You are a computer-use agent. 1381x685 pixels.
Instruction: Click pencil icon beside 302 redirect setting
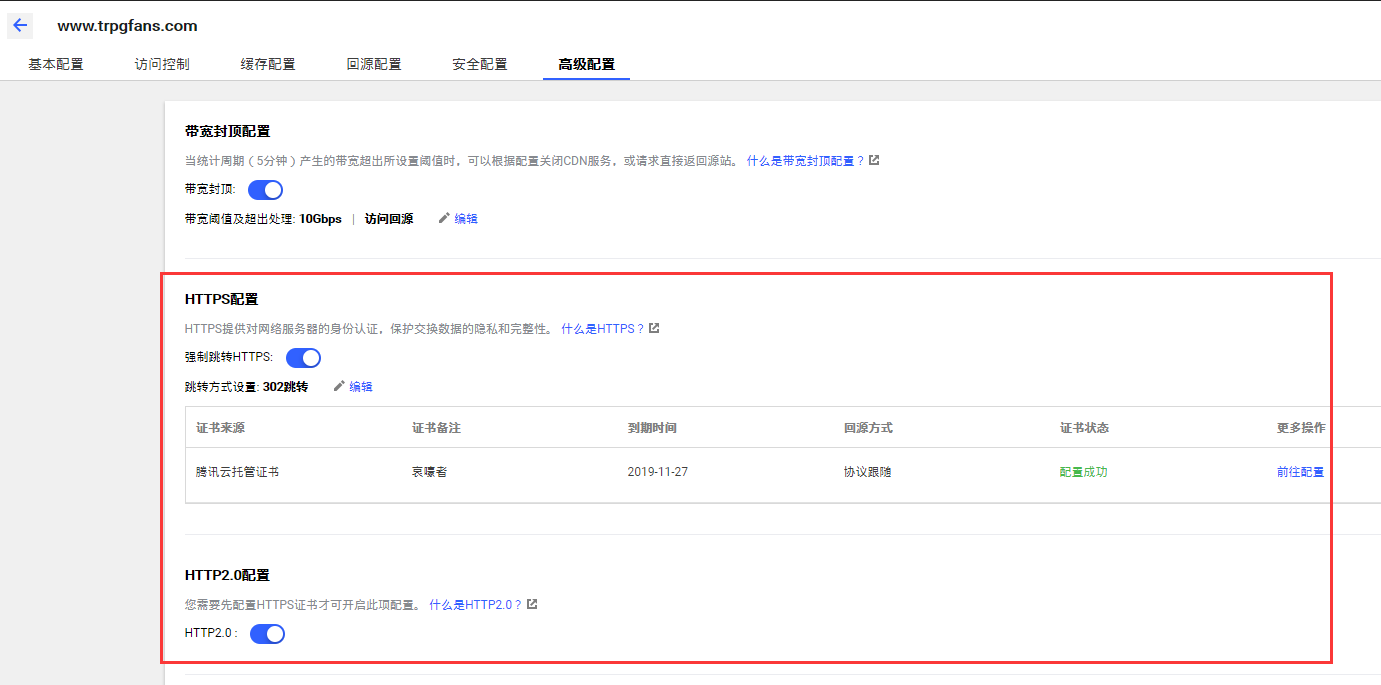[339, 386]
